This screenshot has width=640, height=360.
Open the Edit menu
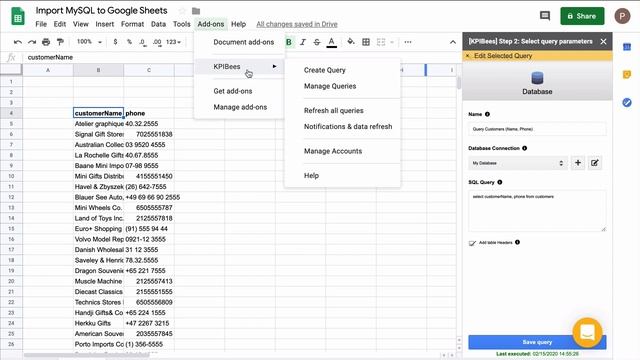(60, 24)
